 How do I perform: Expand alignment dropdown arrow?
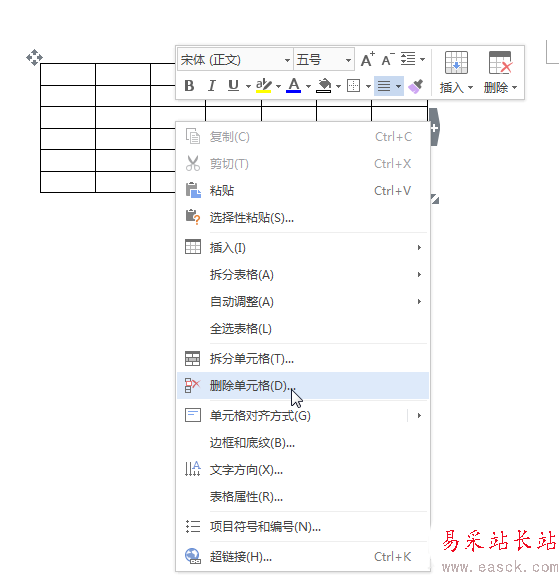point(398,86)
